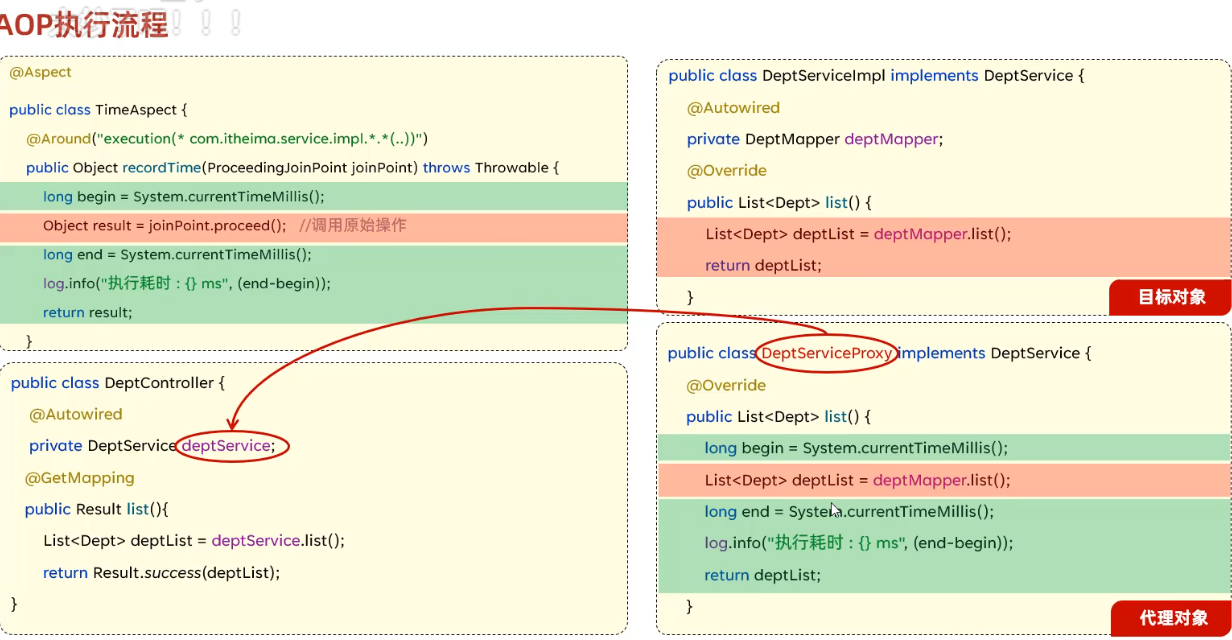
Task: Click the DeptServiceImpl class declaration line
Action: click(876, 76)
